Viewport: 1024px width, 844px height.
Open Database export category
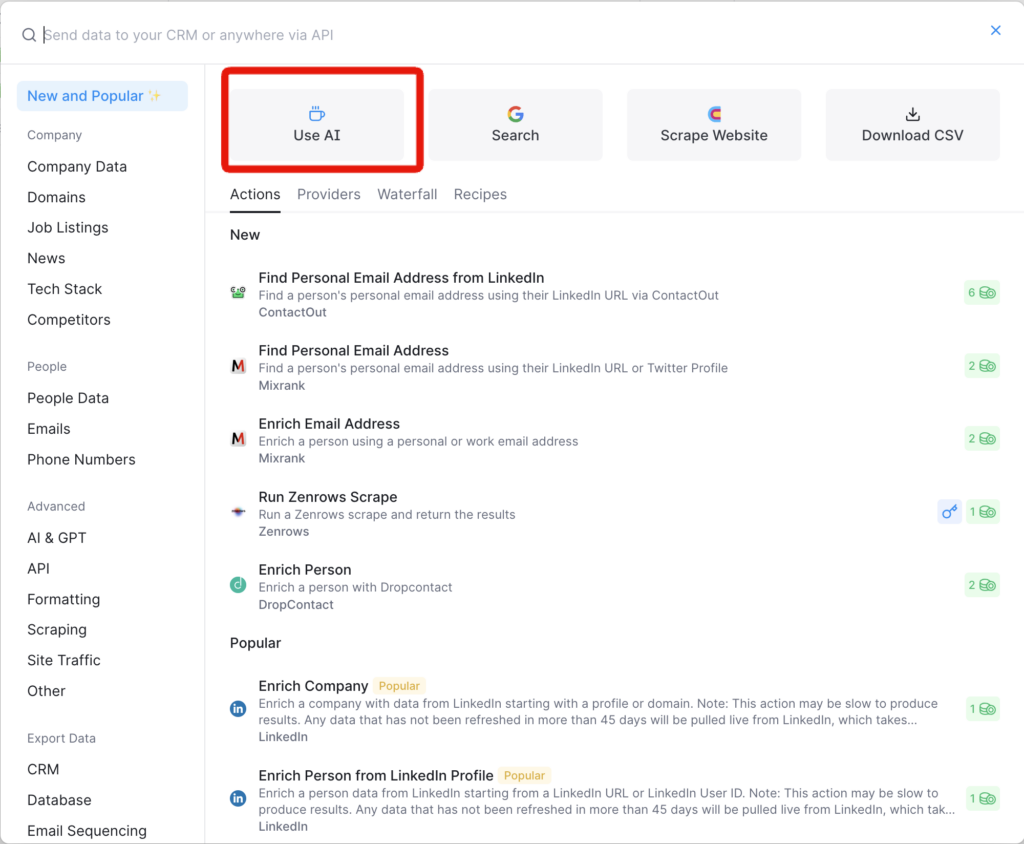[x=59, y=800]
